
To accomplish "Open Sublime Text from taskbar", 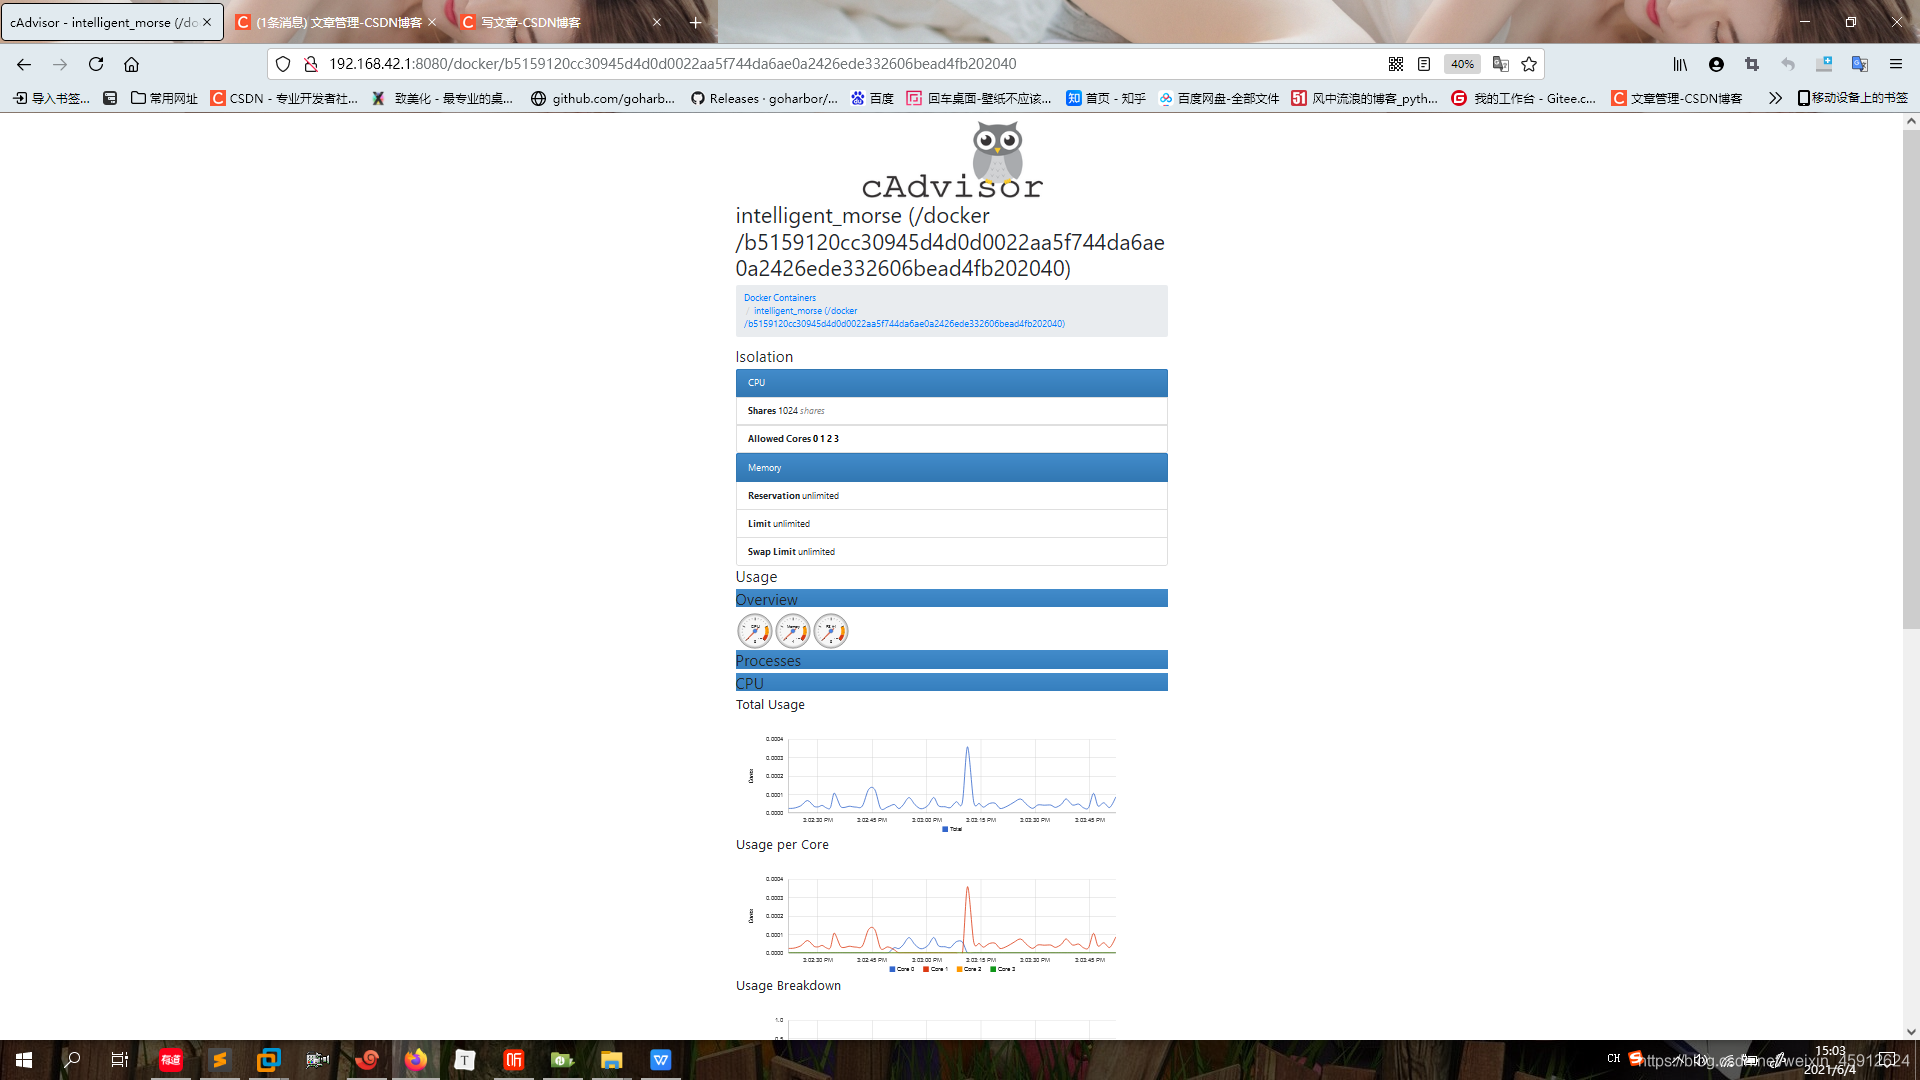I will [x=220, y=1060].
